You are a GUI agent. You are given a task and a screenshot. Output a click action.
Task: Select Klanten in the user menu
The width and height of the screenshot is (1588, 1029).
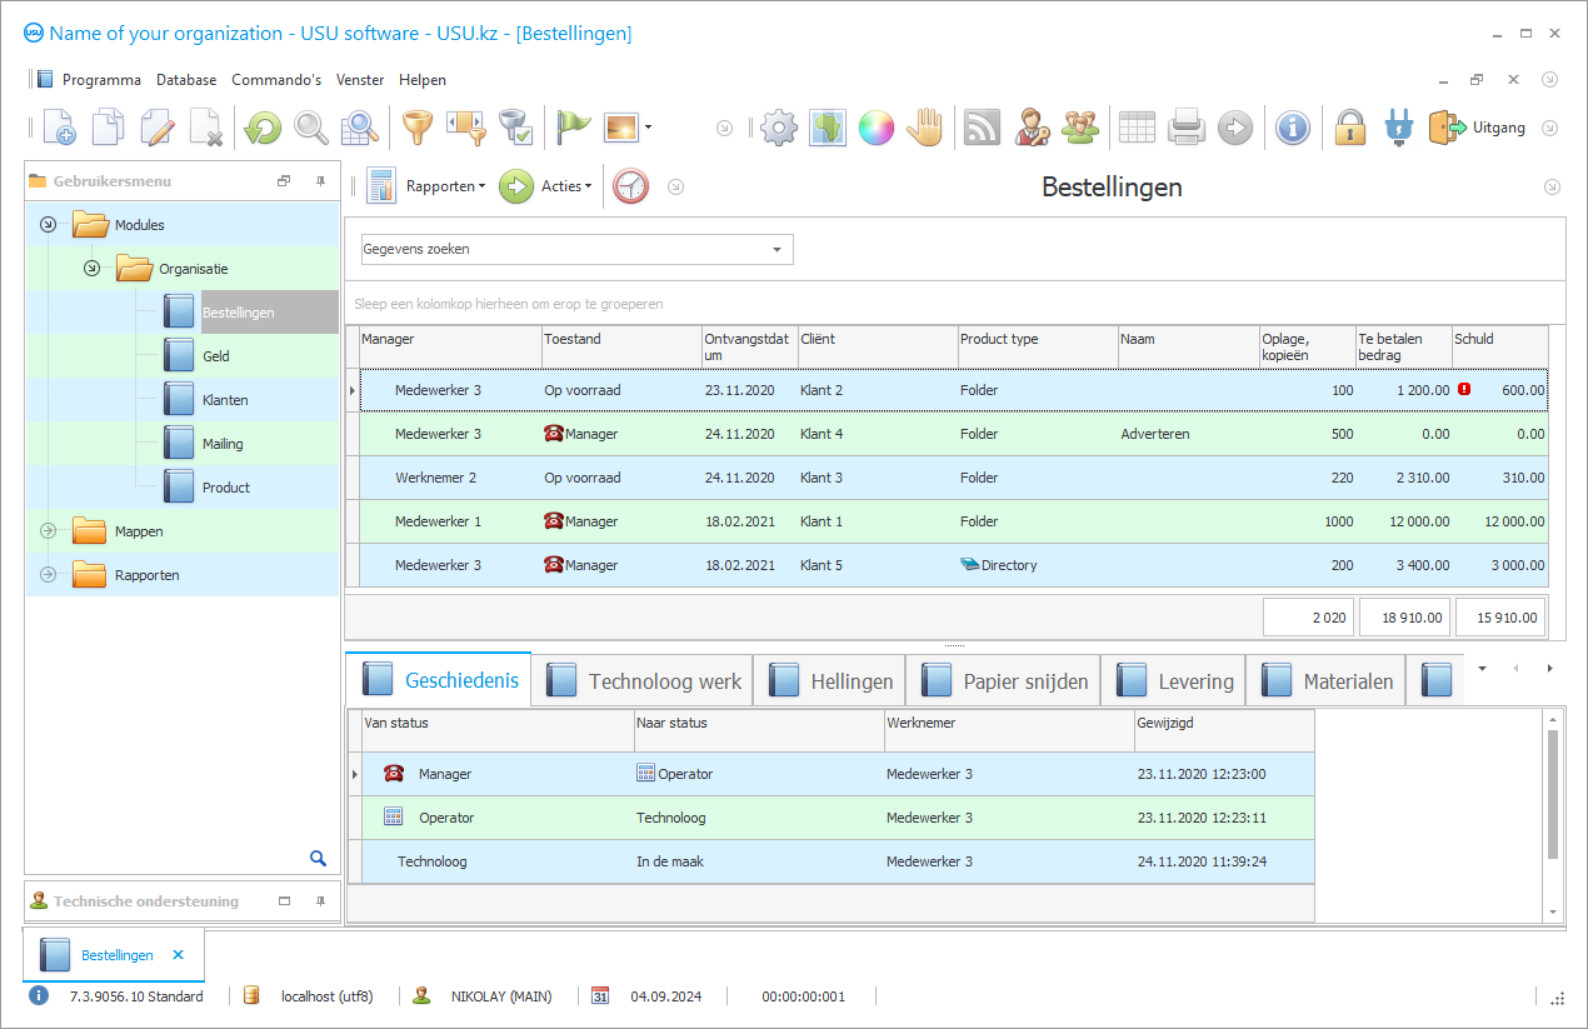click(x=225, y=400)
